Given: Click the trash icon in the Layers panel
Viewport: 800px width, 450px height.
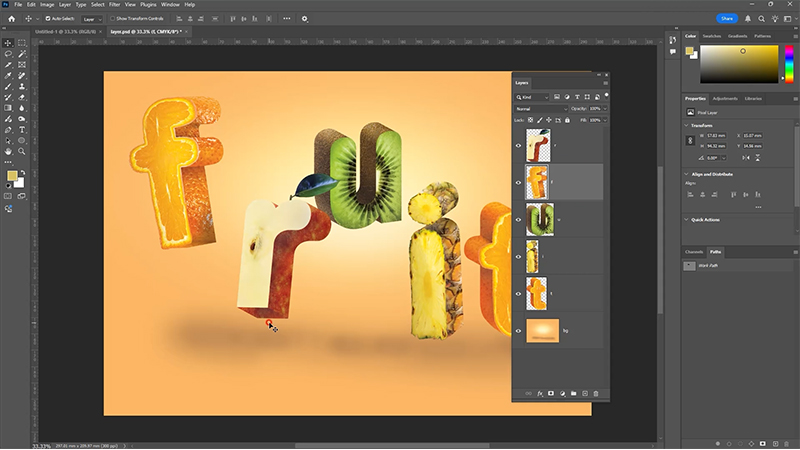Looking at the screenshot, I should [596, 394].
